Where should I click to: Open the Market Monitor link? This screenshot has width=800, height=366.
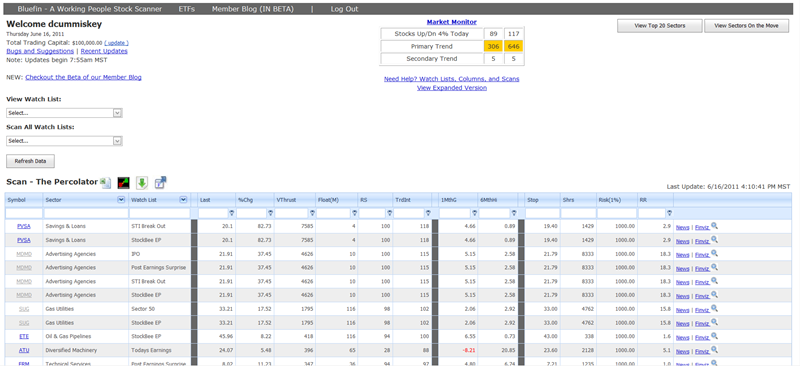click(452, 22)
